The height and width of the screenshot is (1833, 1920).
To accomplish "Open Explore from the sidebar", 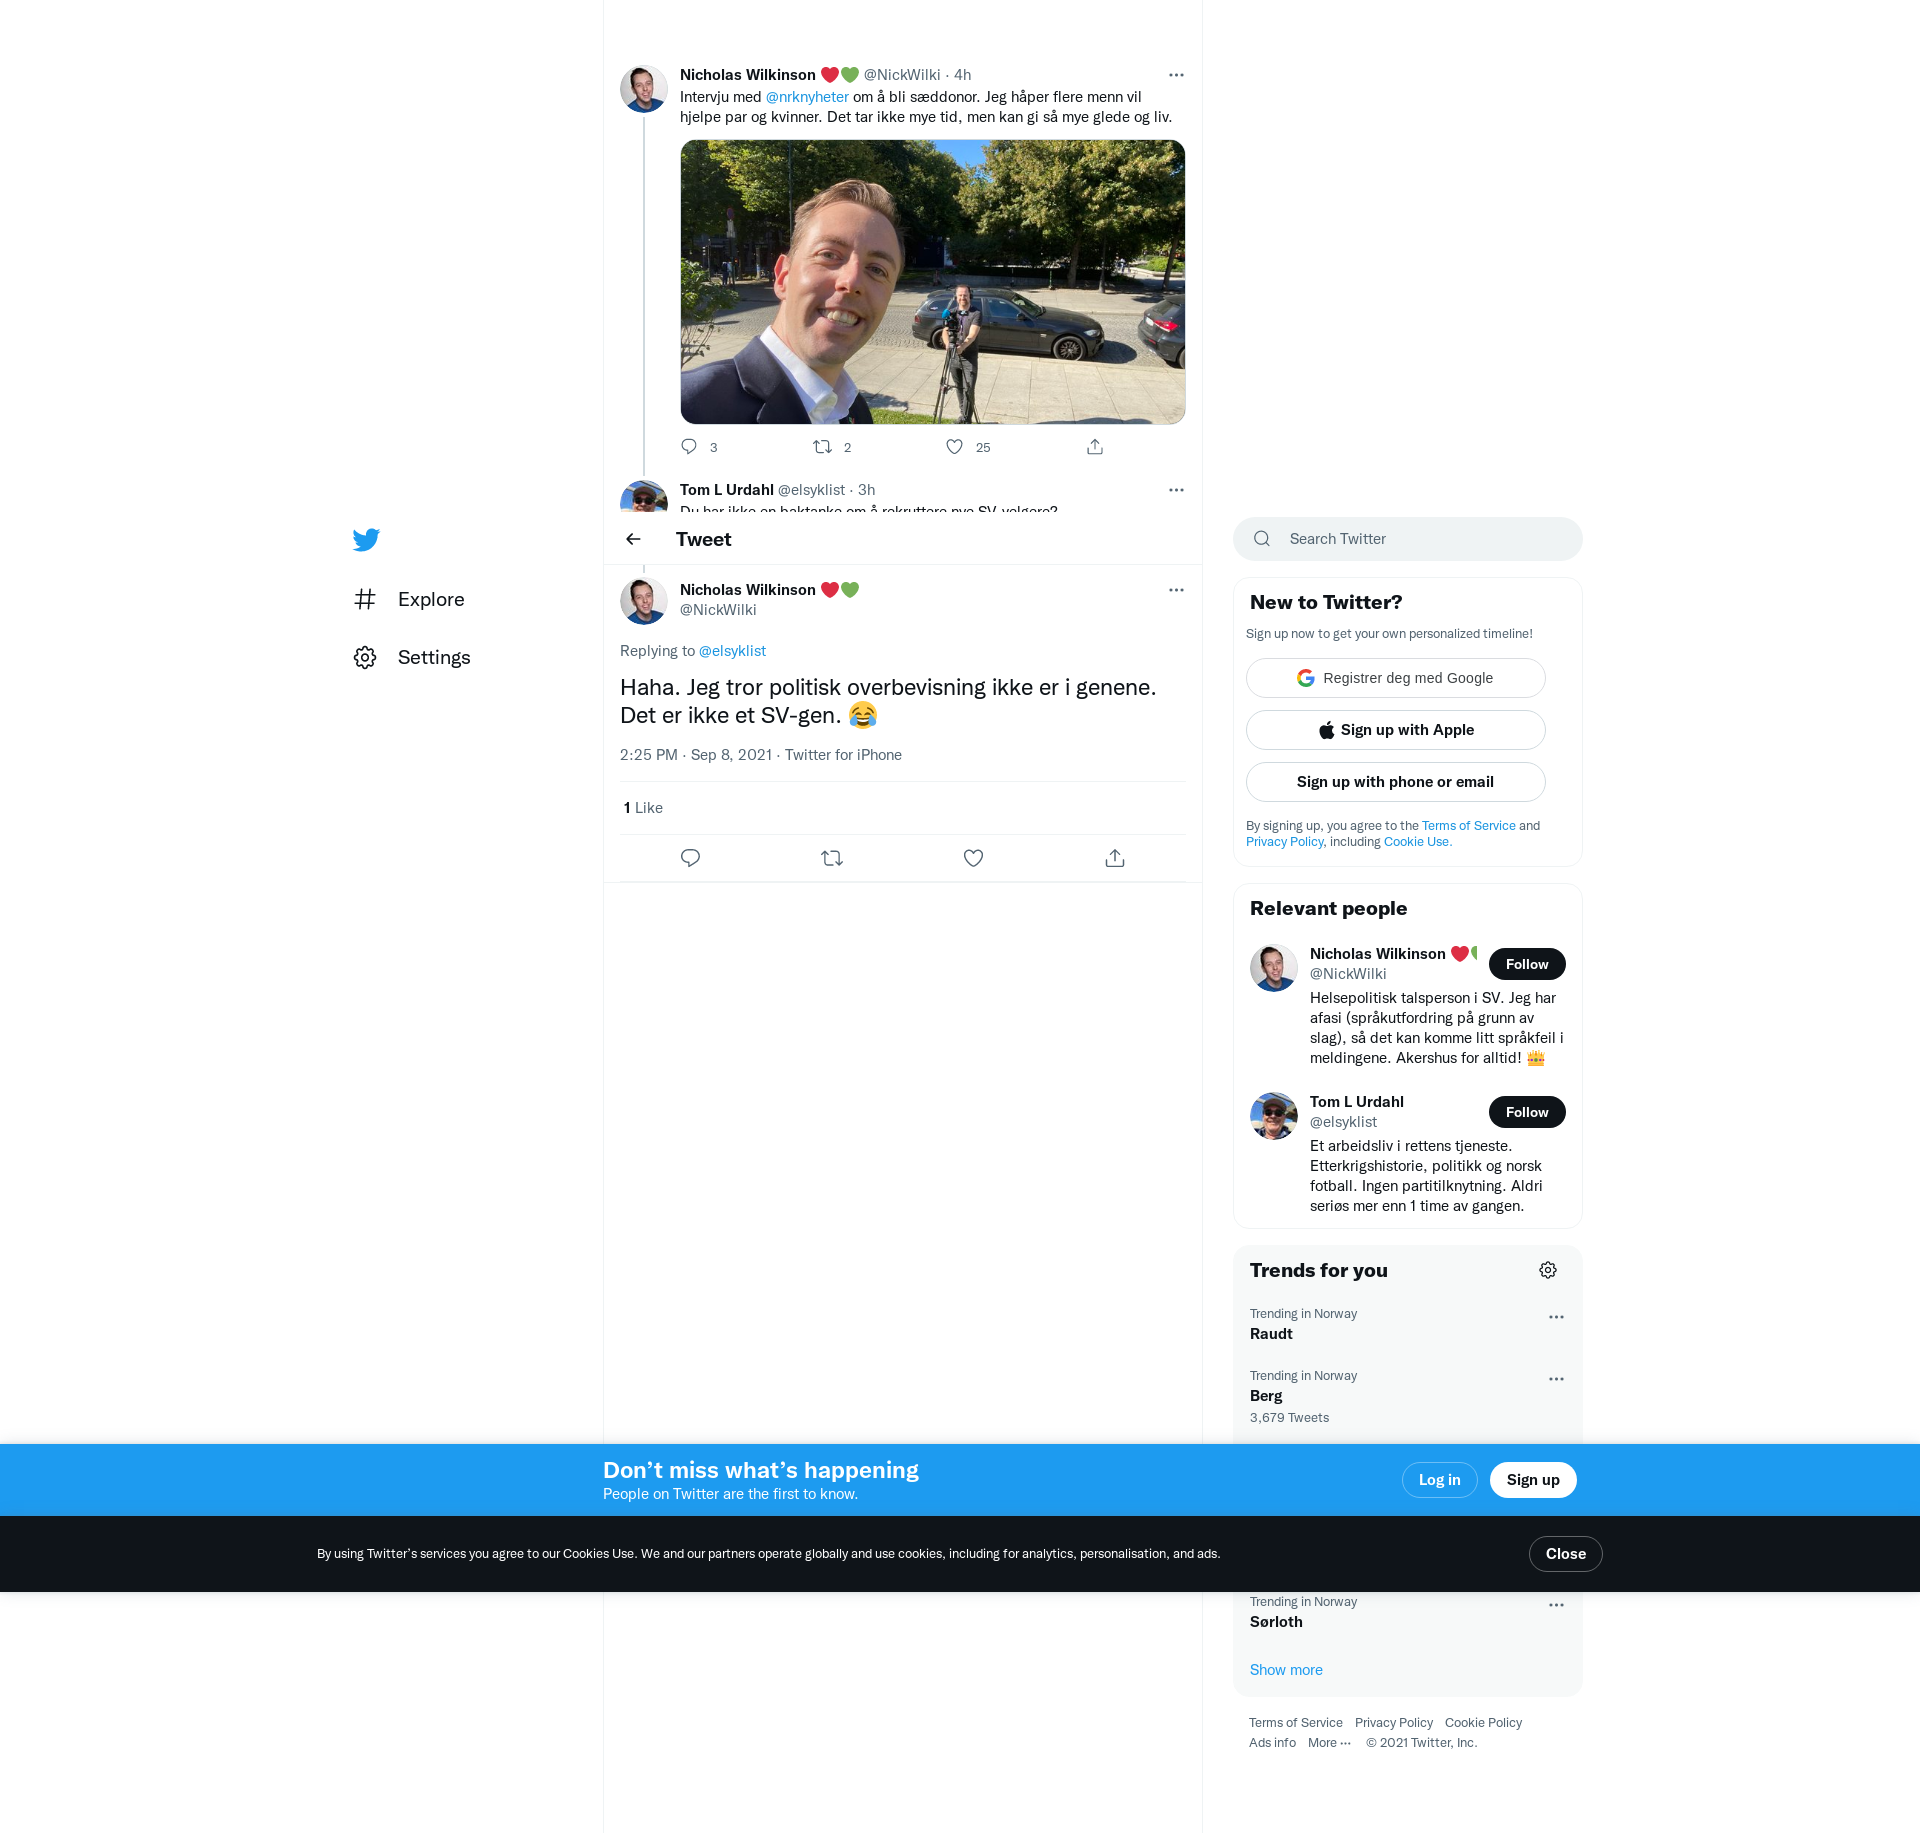I will (409, 599).
